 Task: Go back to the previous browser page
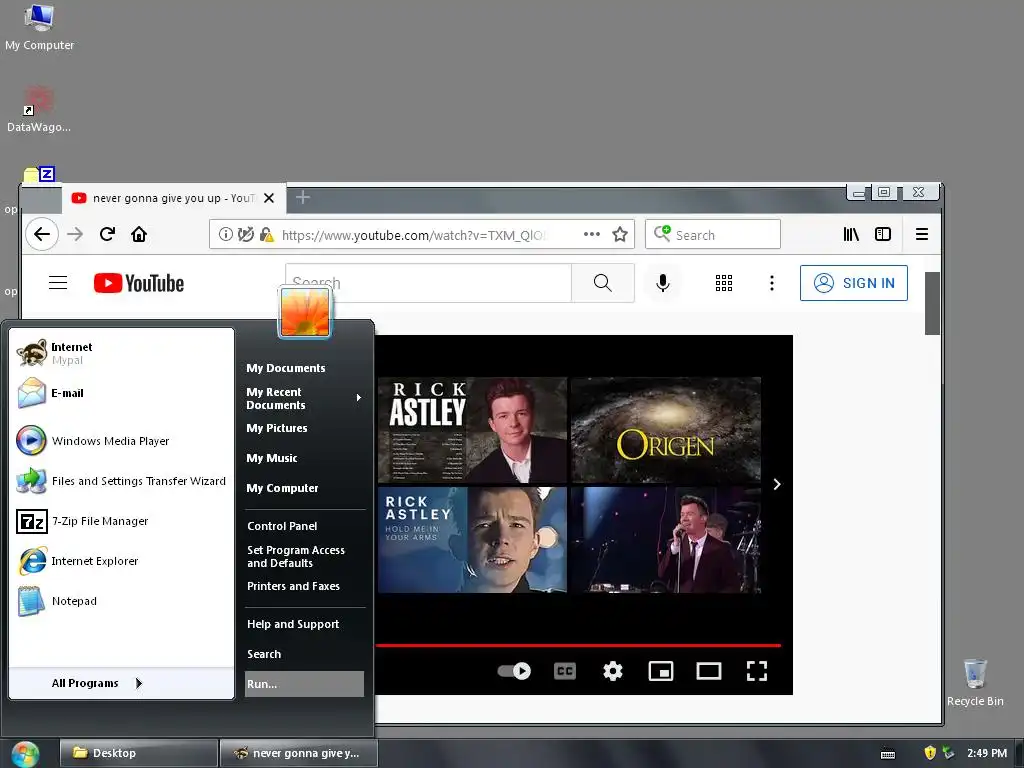(x=42, y=234)
